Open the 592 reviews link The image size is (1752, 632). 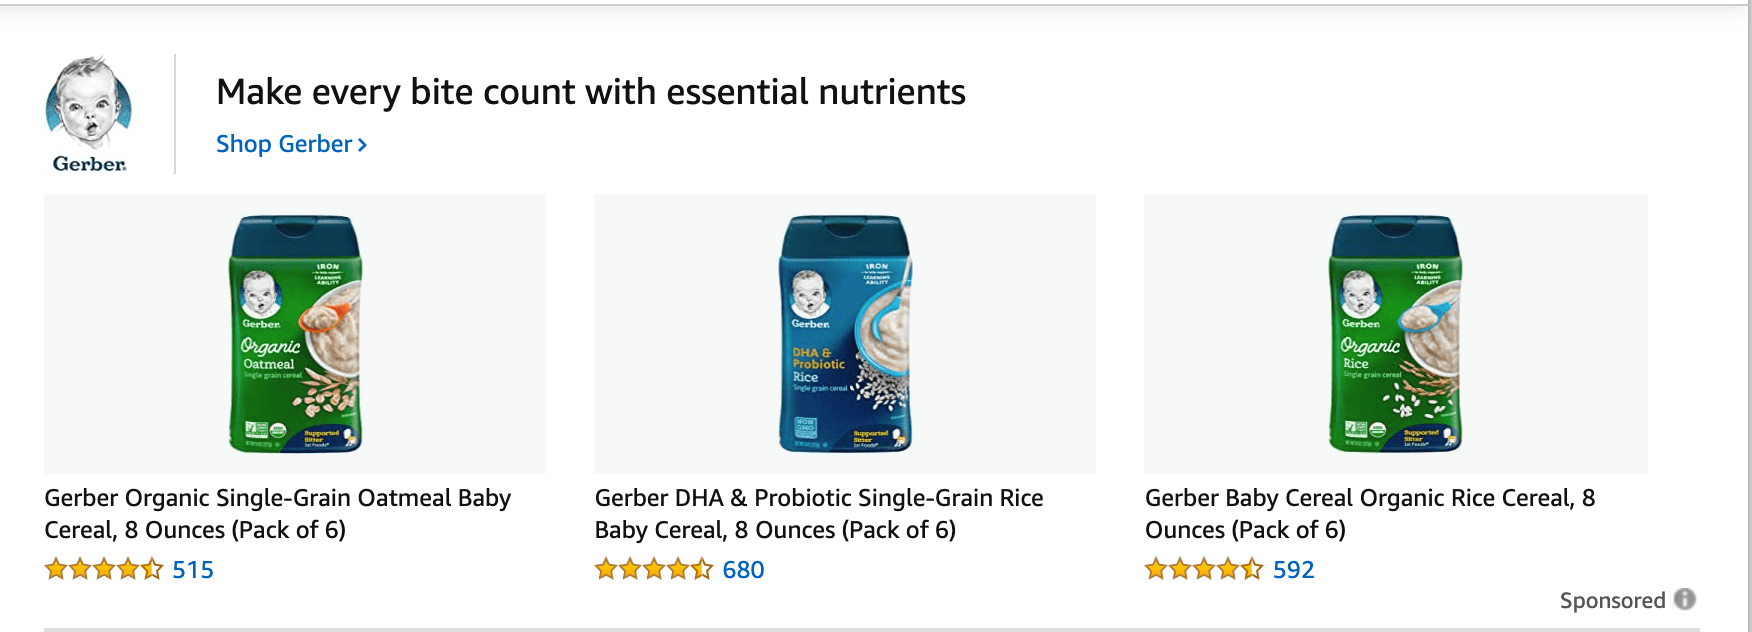click(1293, 570)
